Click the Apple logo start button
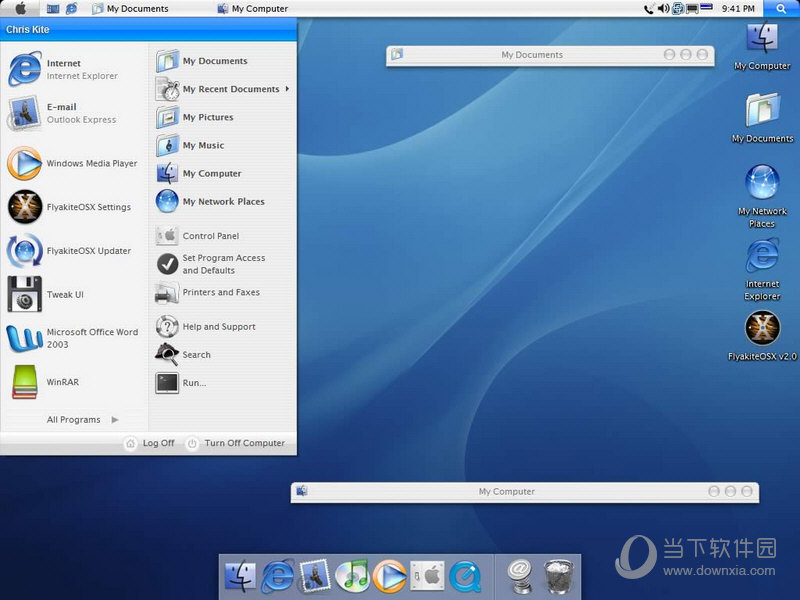Screen dimensions: 800x600 point(20,8)
